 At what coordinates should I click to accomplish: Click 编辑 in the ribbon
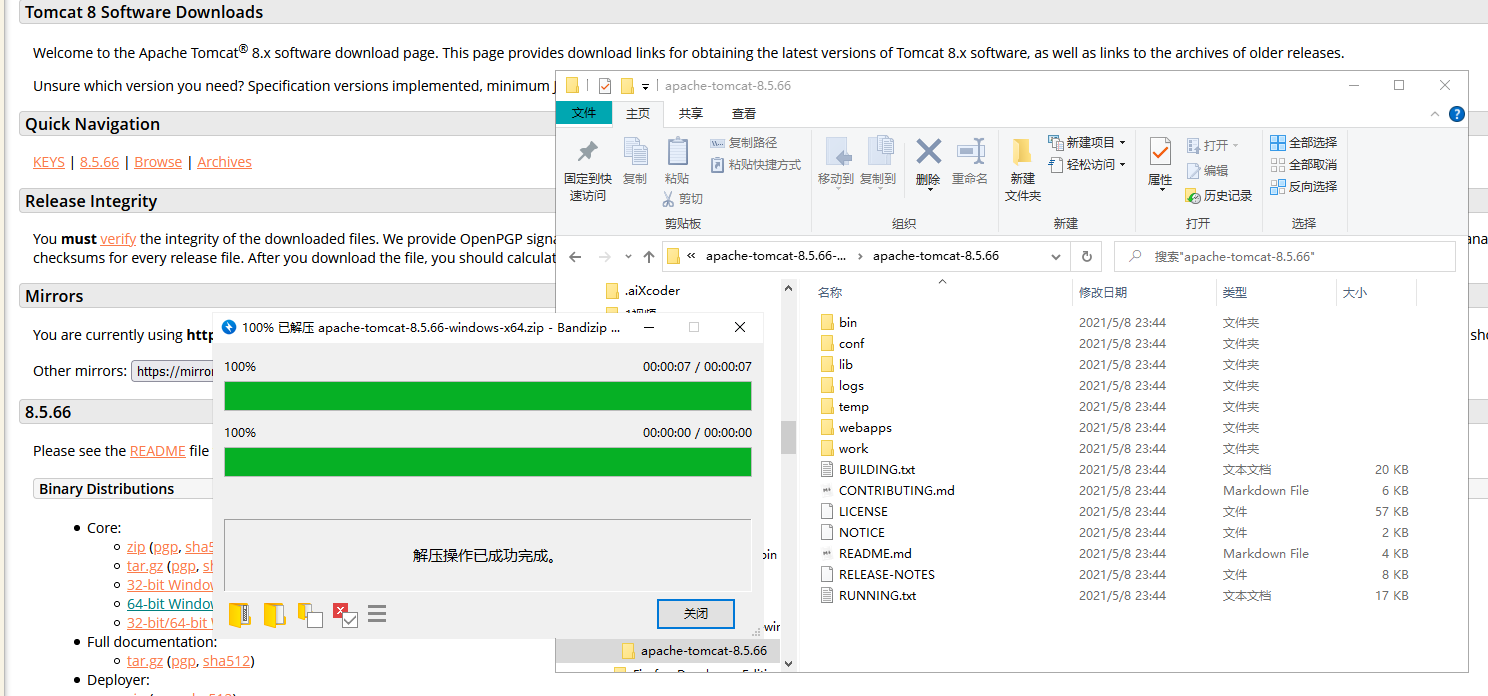point(1208,171)
